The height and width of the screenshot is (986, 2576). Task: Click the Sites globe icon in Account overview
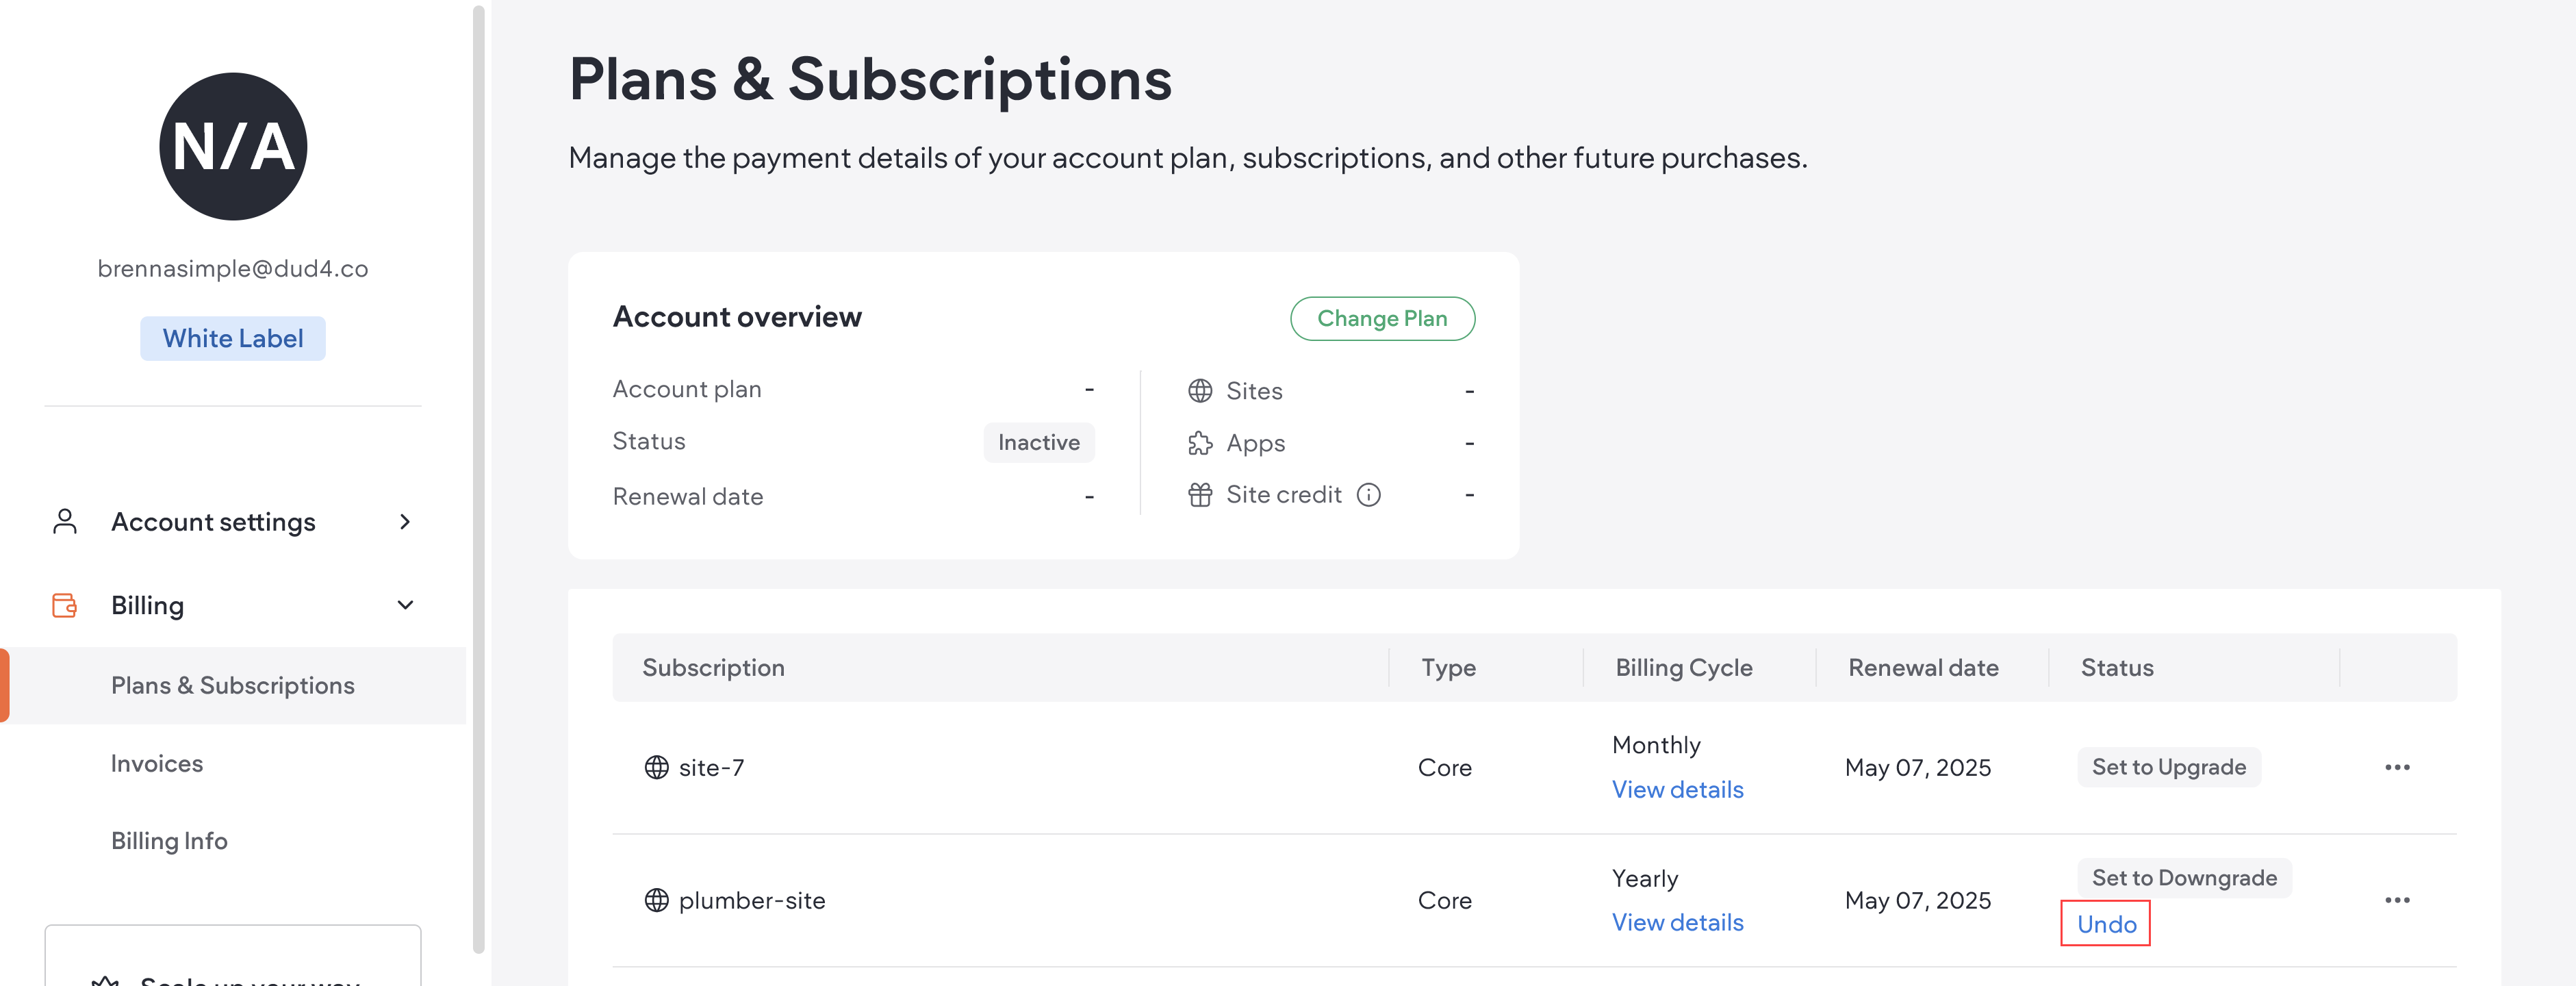point(1200,391)
